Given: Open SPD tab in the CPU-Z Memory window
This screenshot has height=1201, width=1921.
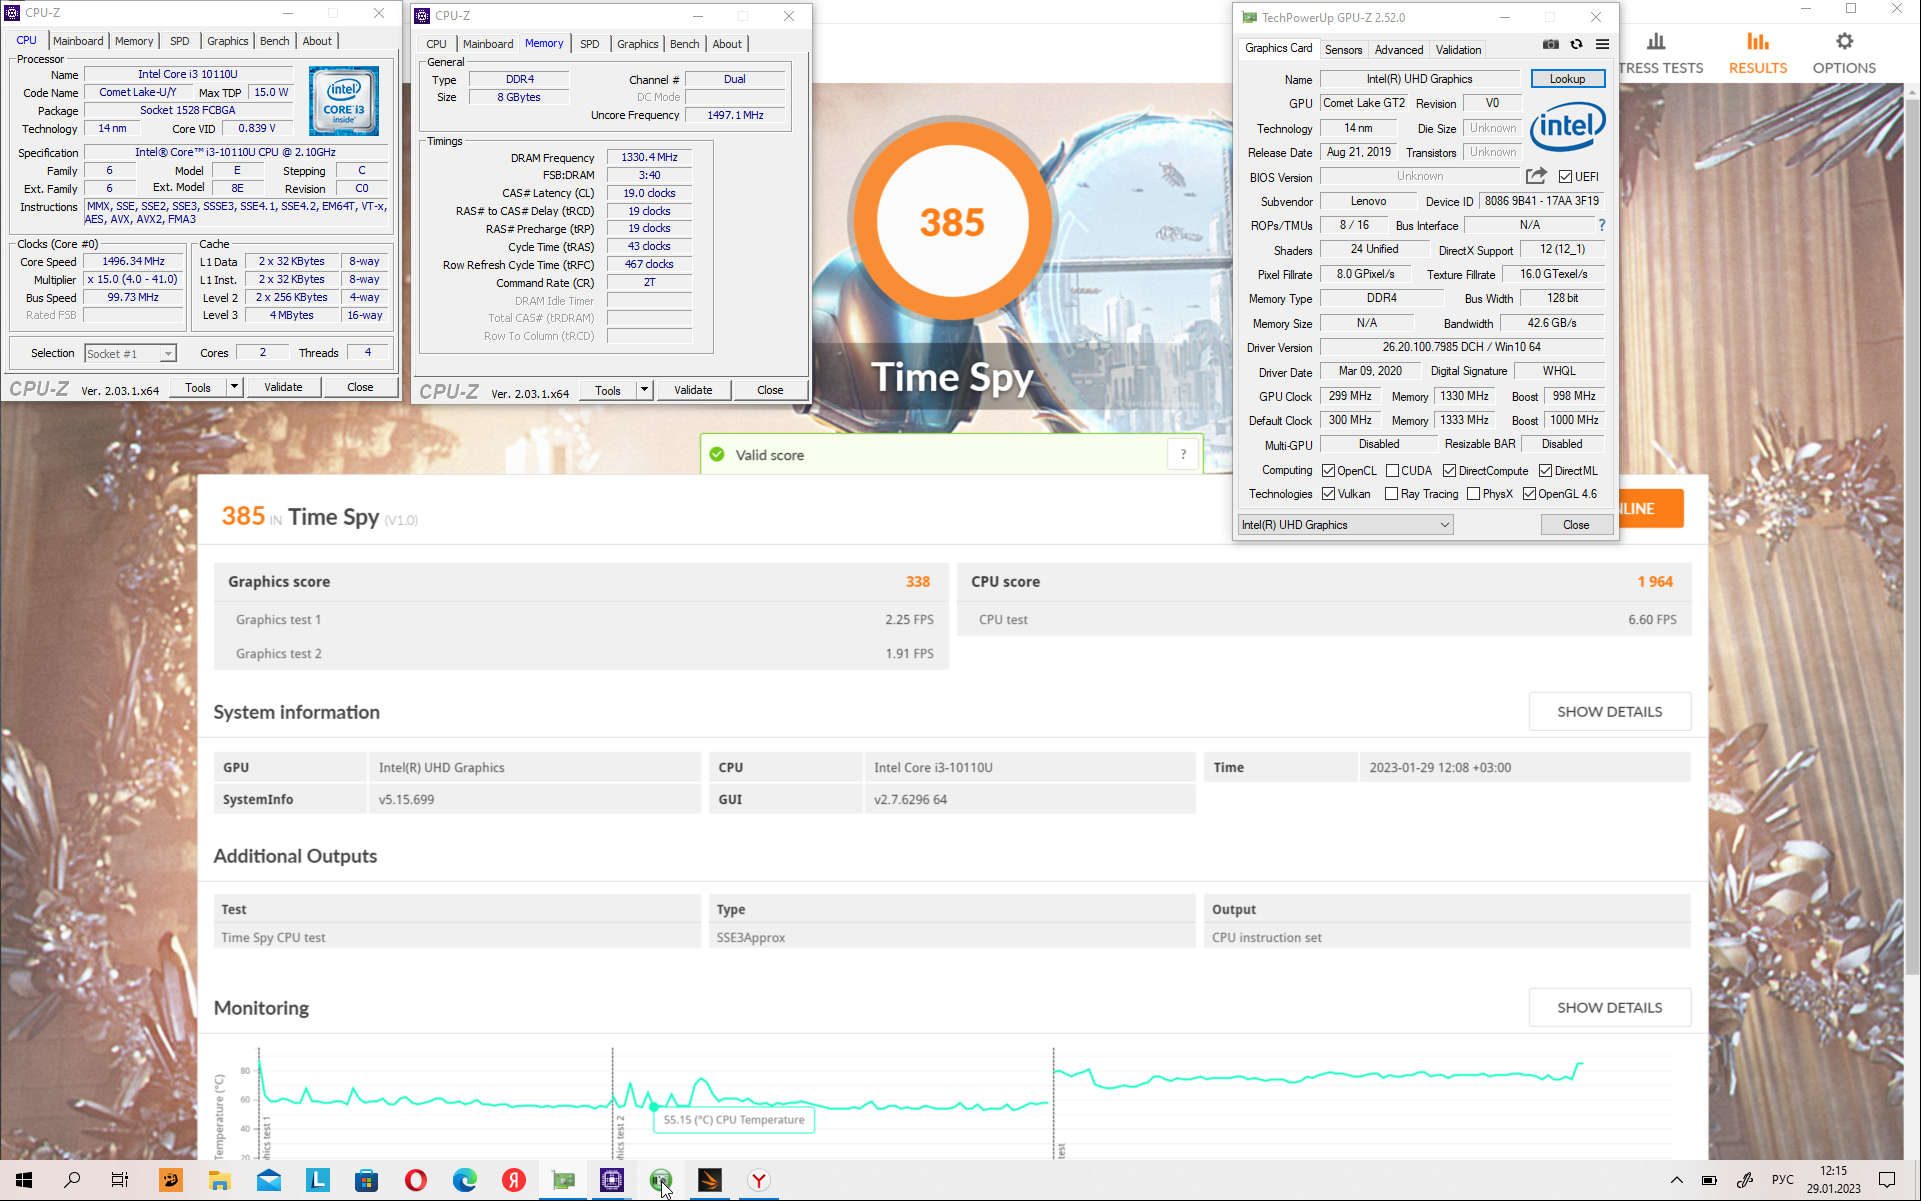Looking at the screenshot, I should pos(590,44).
